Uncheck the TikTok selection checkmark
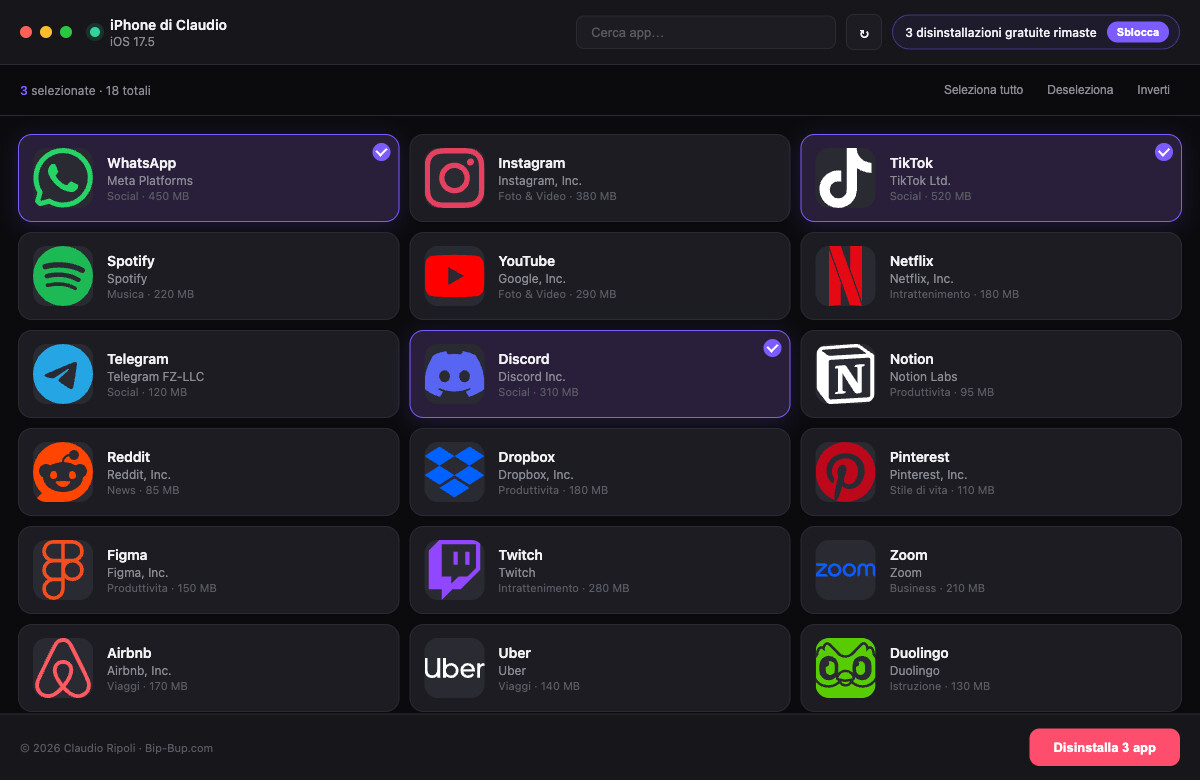Viewport: 1200px width, 780px height. pos(1163,152)
